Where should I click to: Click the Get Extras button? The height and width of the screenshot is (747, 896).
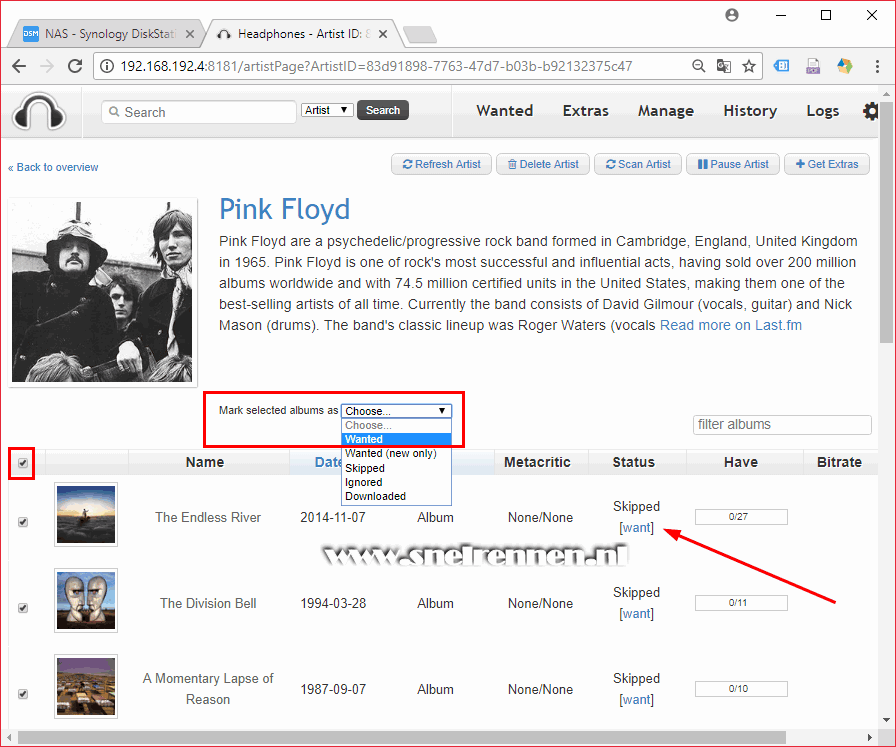tap(827, 164)
